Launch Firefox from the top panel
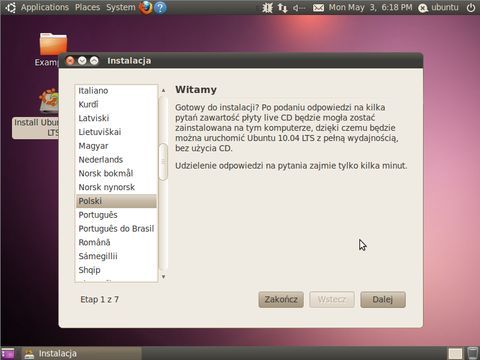 (x=146, y=7)
